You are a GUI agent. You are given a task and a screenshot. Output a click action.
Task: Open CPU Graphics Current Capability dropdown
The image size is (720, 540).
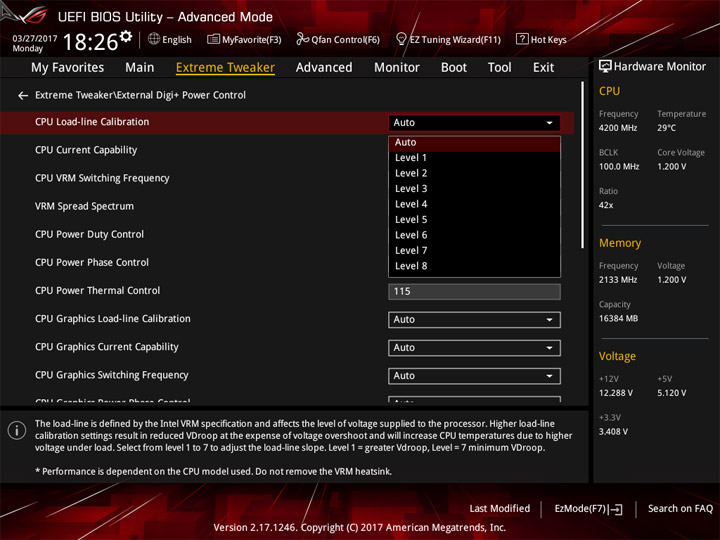point(474,348)
